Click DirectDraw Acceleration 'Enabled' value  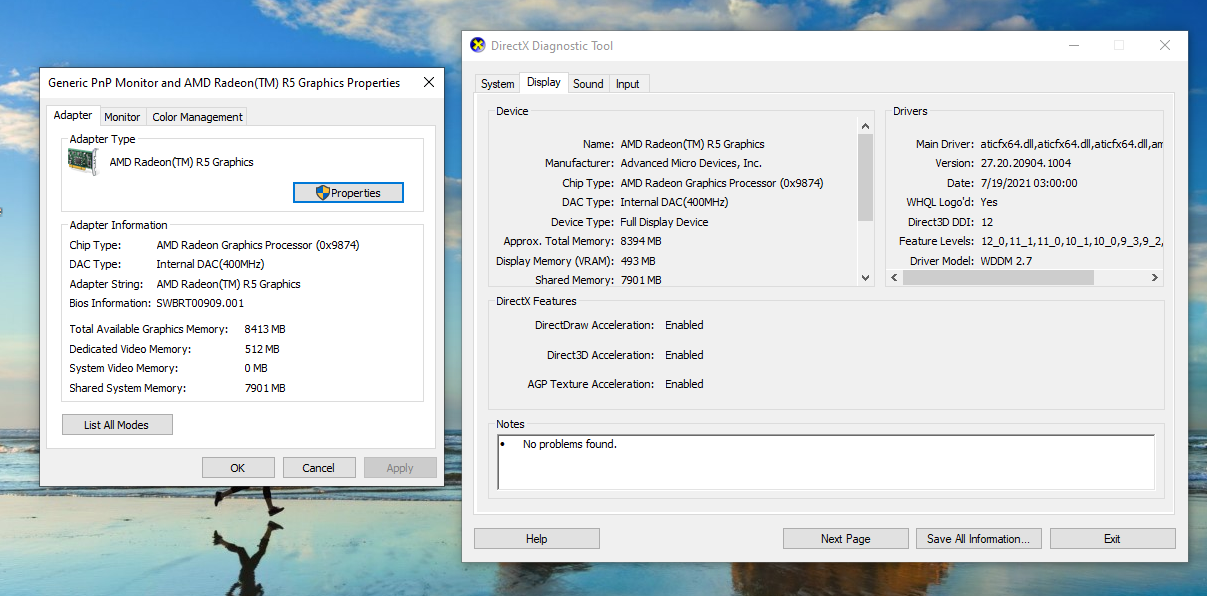point(684,325)
